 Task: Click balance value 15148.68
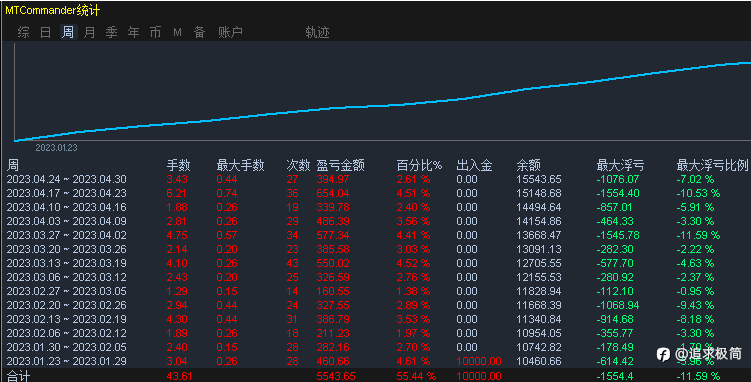tap(539, 193)
